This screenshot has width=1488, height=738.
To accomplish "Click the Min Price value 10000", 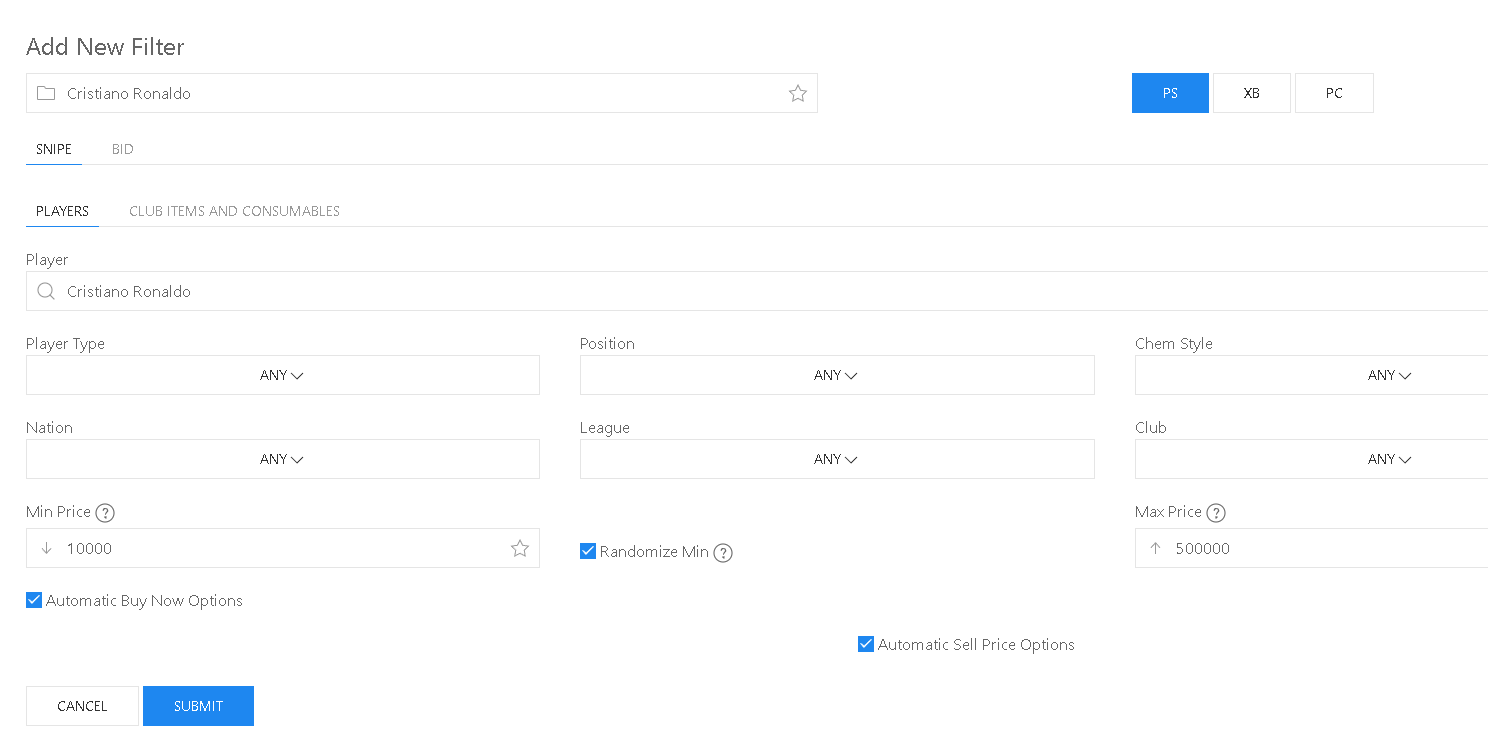I will tap(90, 549).
